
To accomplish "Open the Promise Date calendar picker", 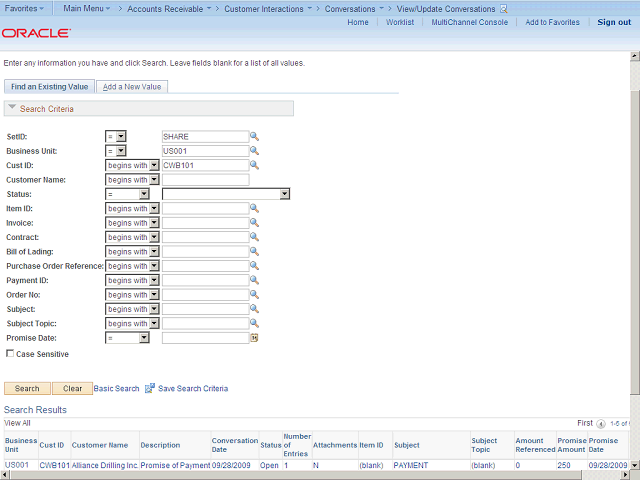I will (254, 338).
